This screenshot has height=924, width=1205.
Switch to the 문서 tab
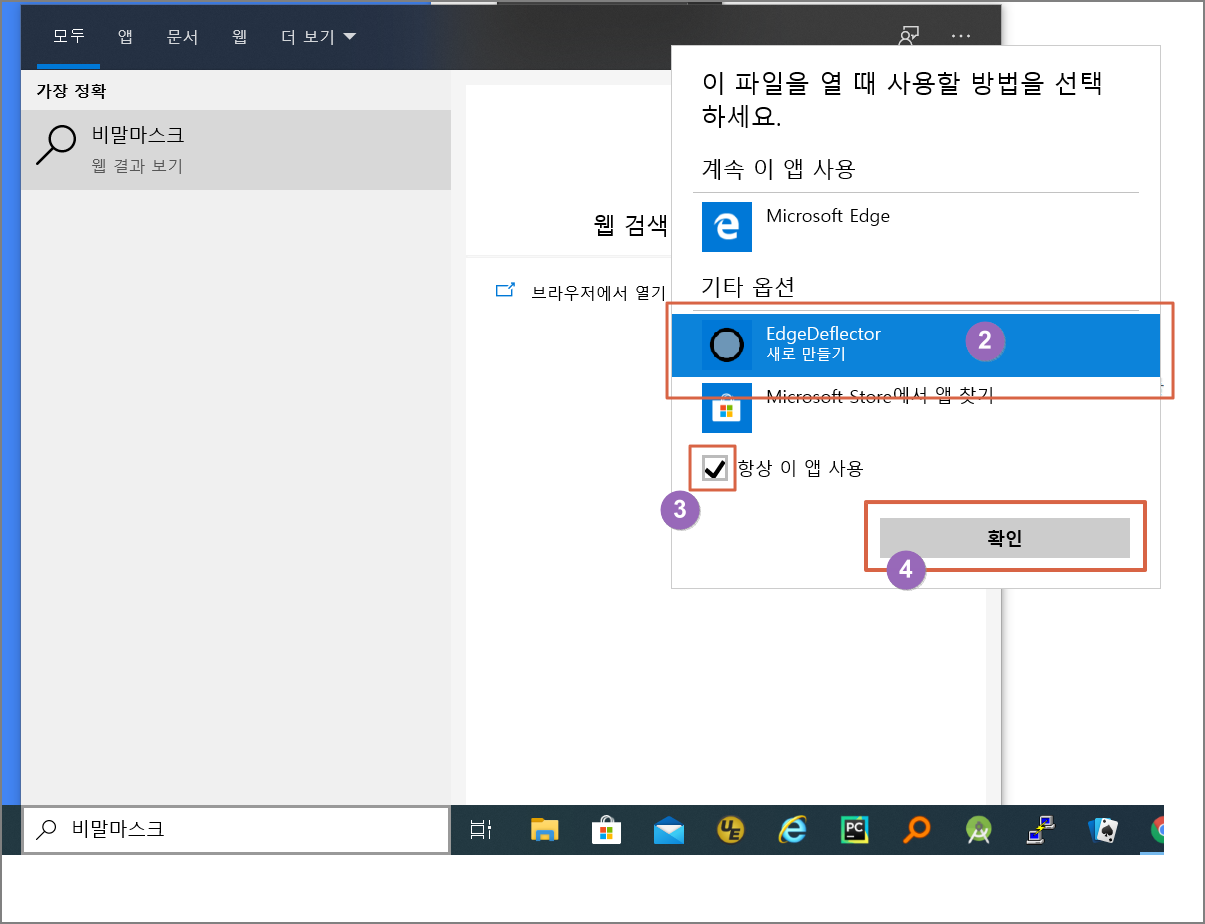(182, 37)
